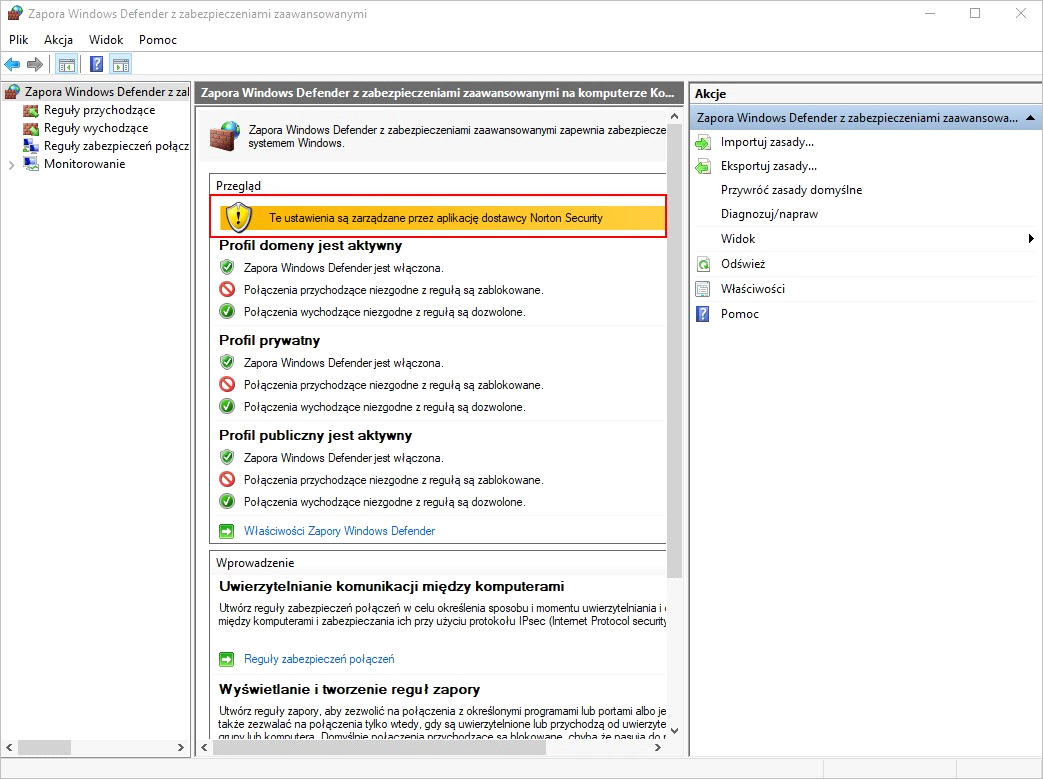The width and height of the screenshot is (1043, 779).
Task: Click the yellow warning shield icon
Action: [238, 218]
